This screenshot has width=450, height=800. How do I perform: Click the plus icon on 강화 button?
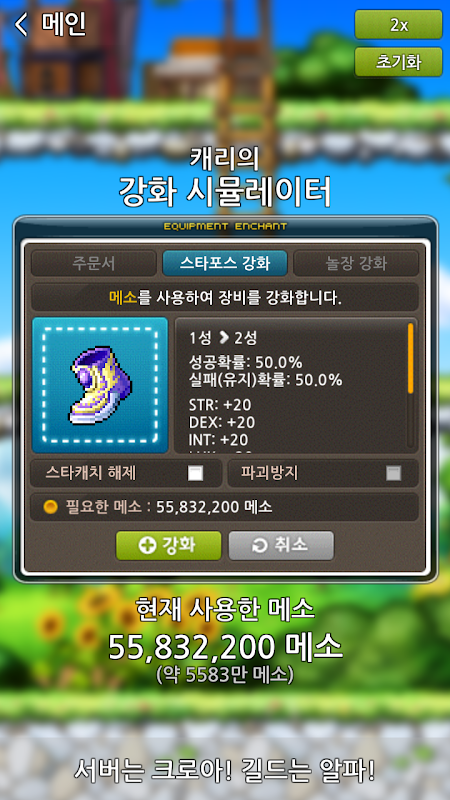pyautogui.click(x=147, y=545)
